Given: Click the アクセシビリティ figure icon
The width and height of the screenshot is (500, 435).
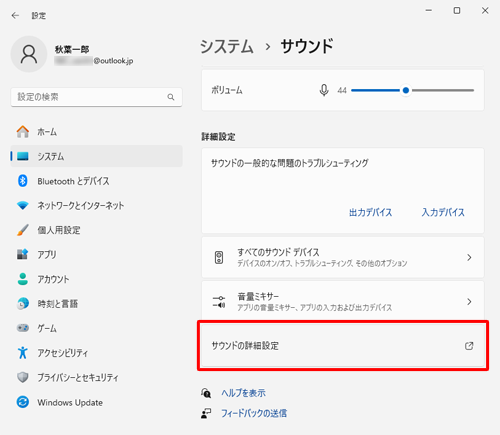Looking at the screenshot, I should coord(23,353).
